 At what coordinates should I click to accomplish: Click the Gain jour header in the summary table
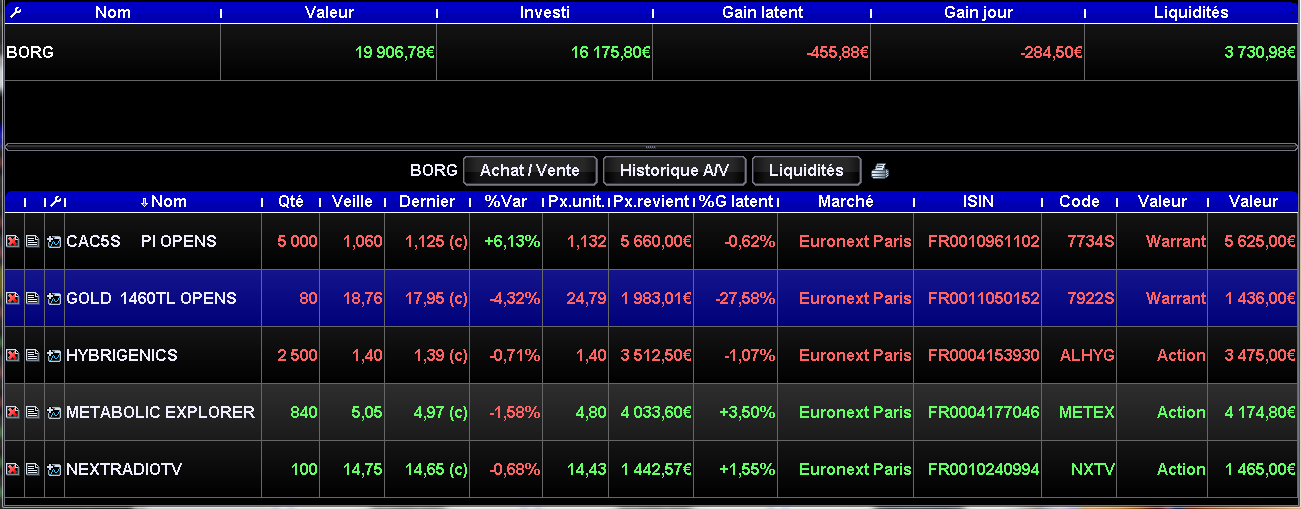tap(978, 13)
